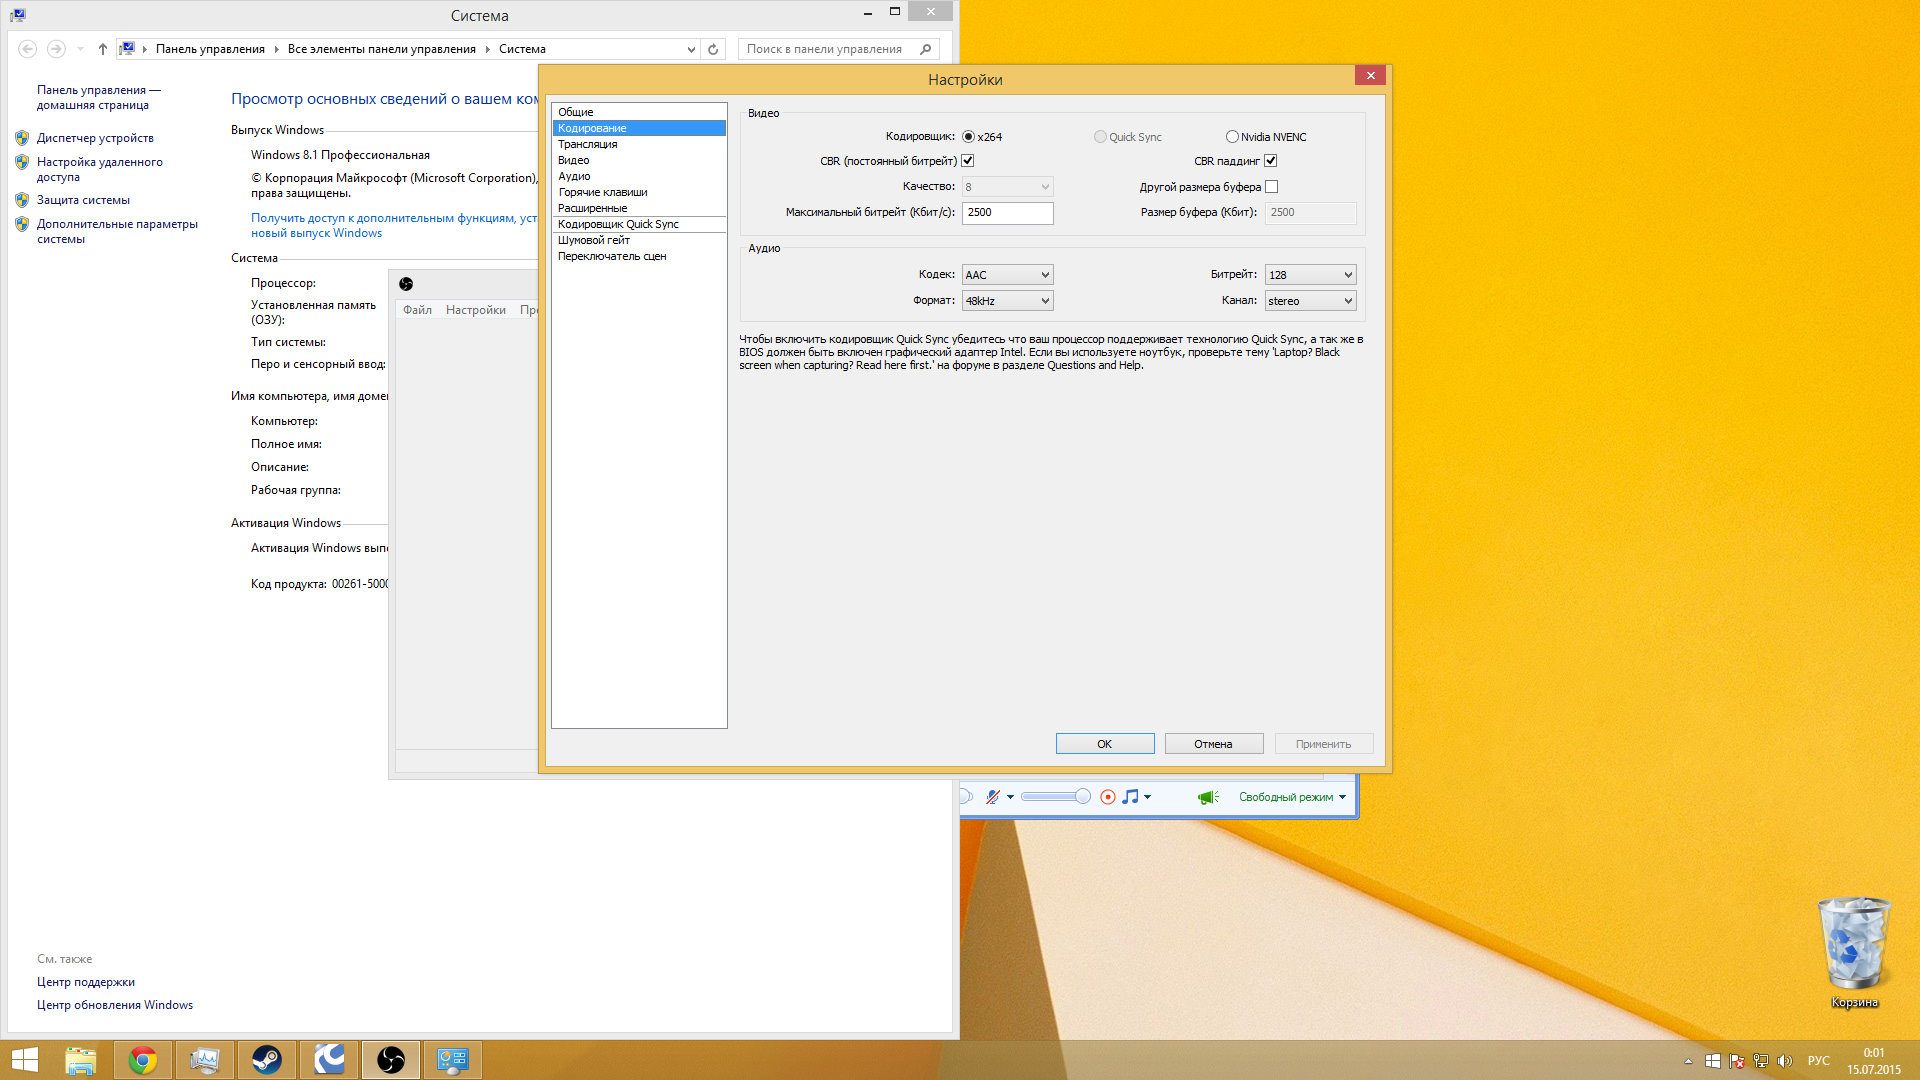Open the Windows Start button
Viewport: 1920px width, 1080px height.
[x=24, y=1060]
